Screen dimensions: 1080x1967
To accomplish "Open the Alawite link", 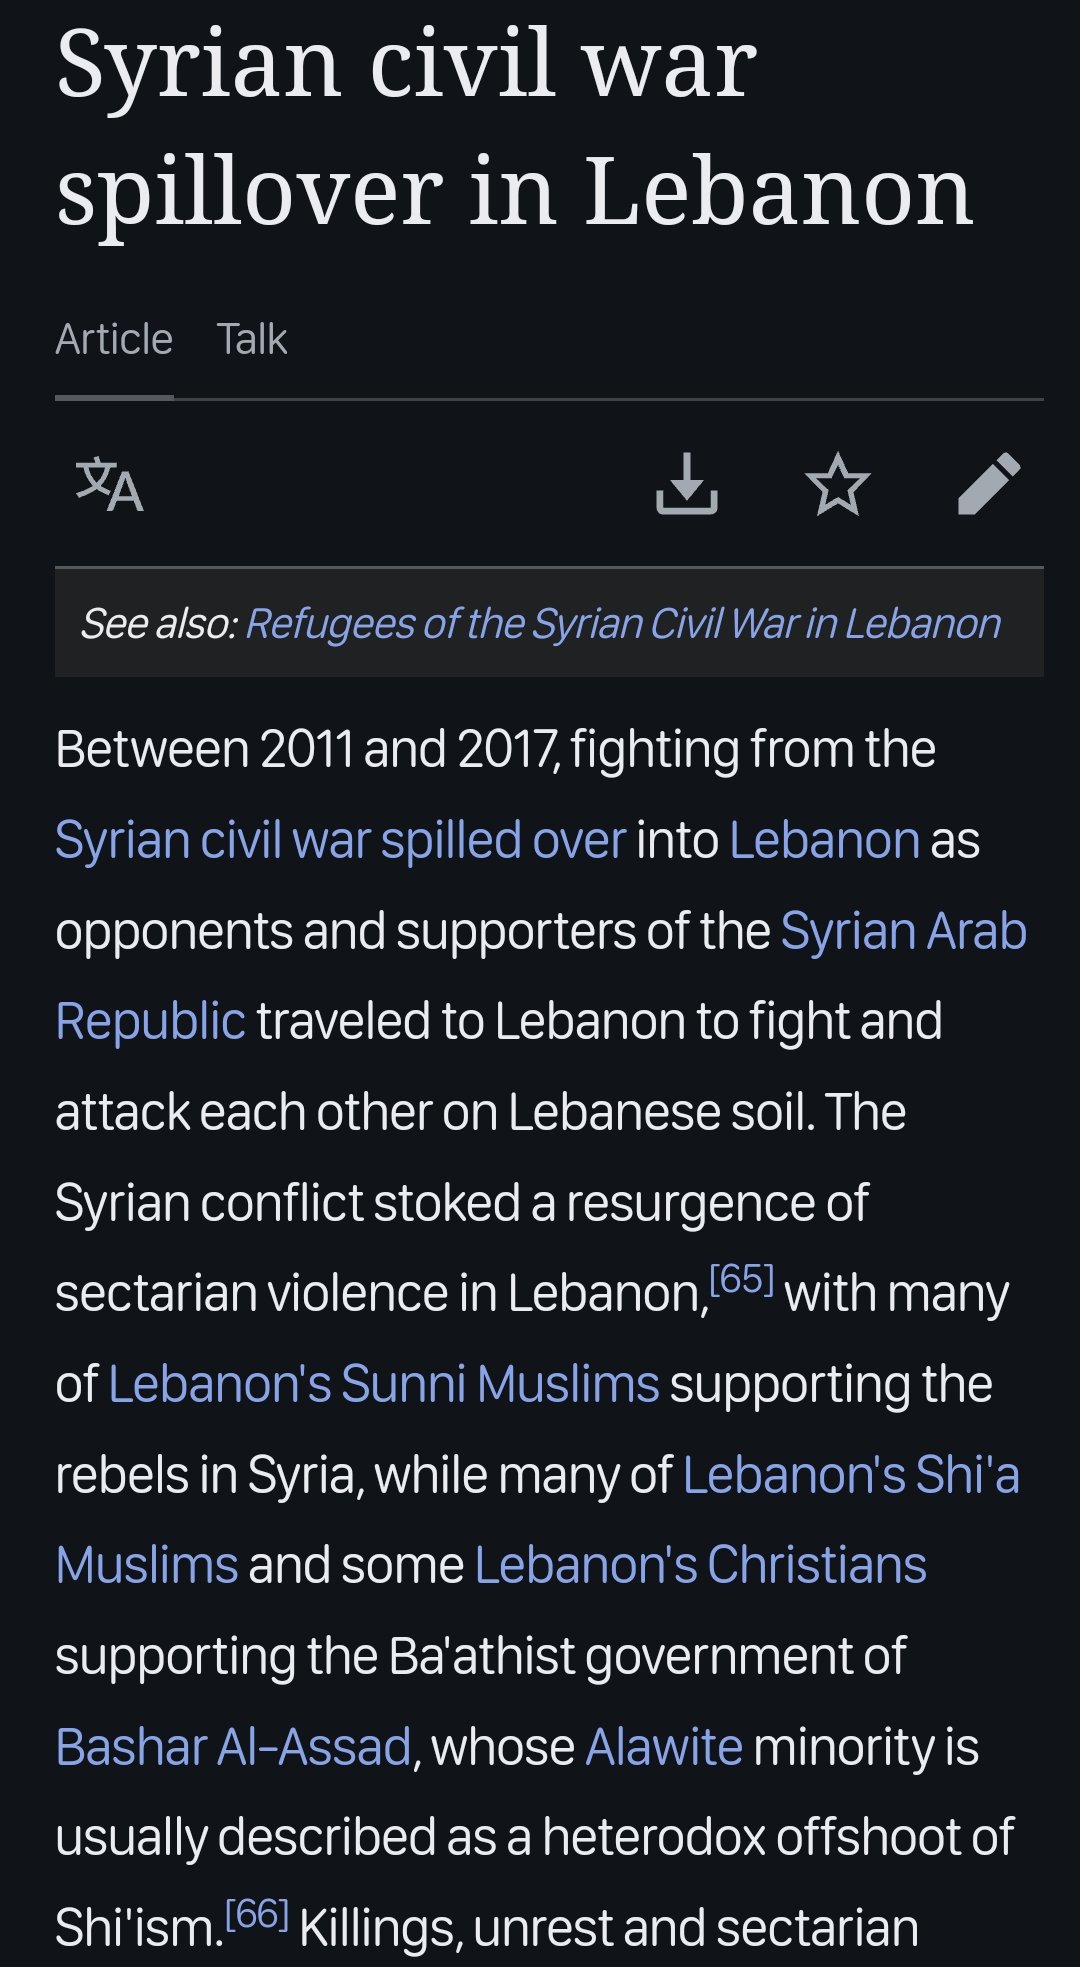I will click(x=664, y=1747).
